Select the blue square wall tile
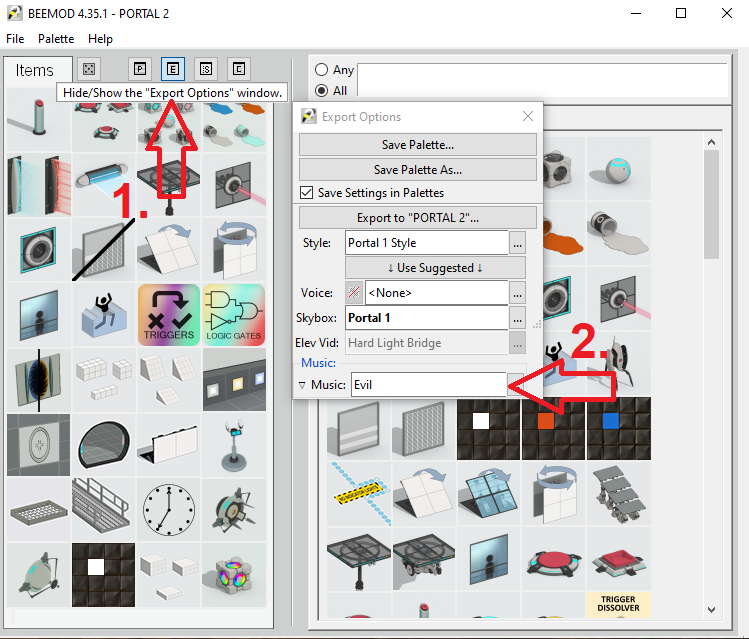The width and height of the screenshot is (749, 639). 619,429
